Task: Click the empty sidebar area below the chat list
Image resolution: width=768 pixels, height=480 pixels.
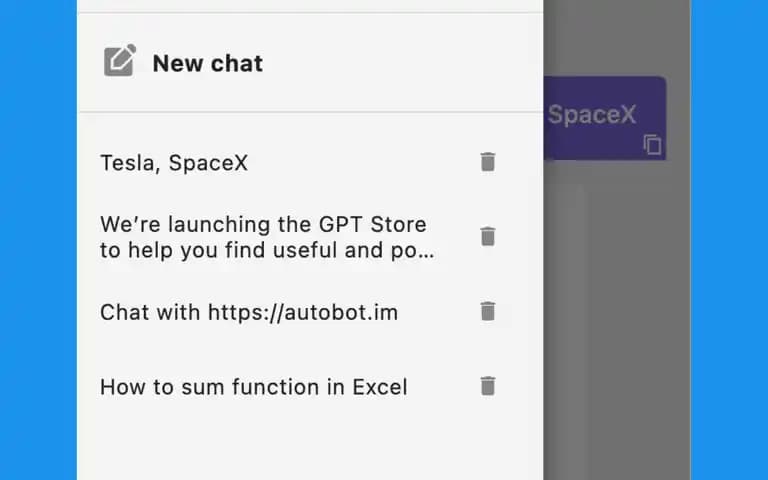Action: pos(310,446)
